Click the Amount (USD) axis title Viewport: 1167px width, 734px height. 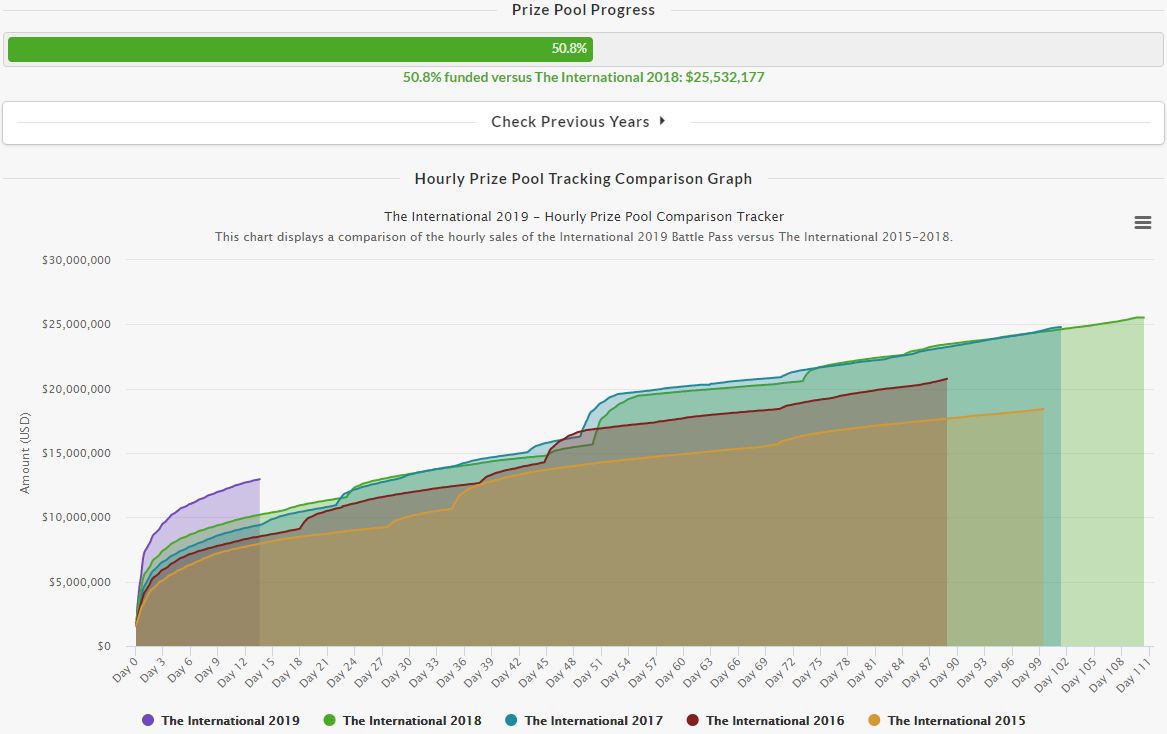25,453
